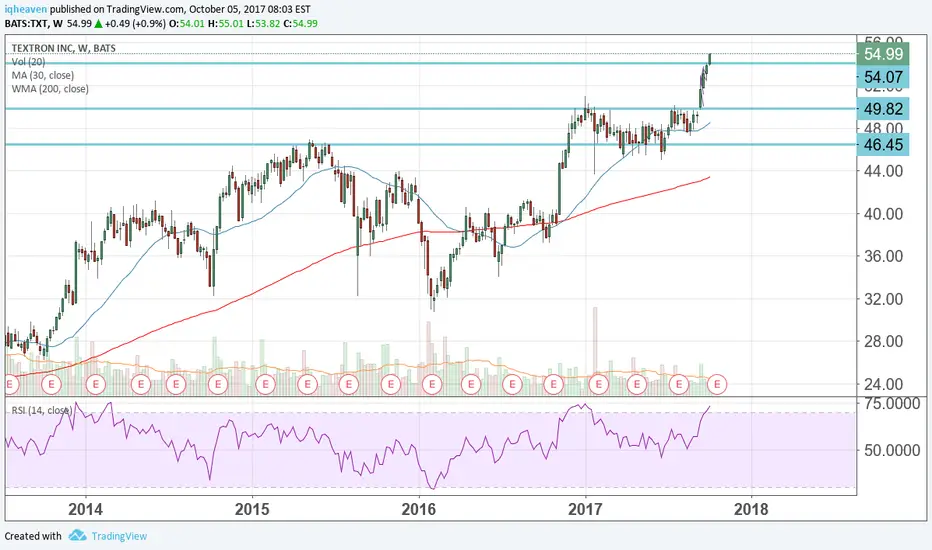Click the Created with caption text
Viewport: 932px width, 550px height.
pos(33,536)
